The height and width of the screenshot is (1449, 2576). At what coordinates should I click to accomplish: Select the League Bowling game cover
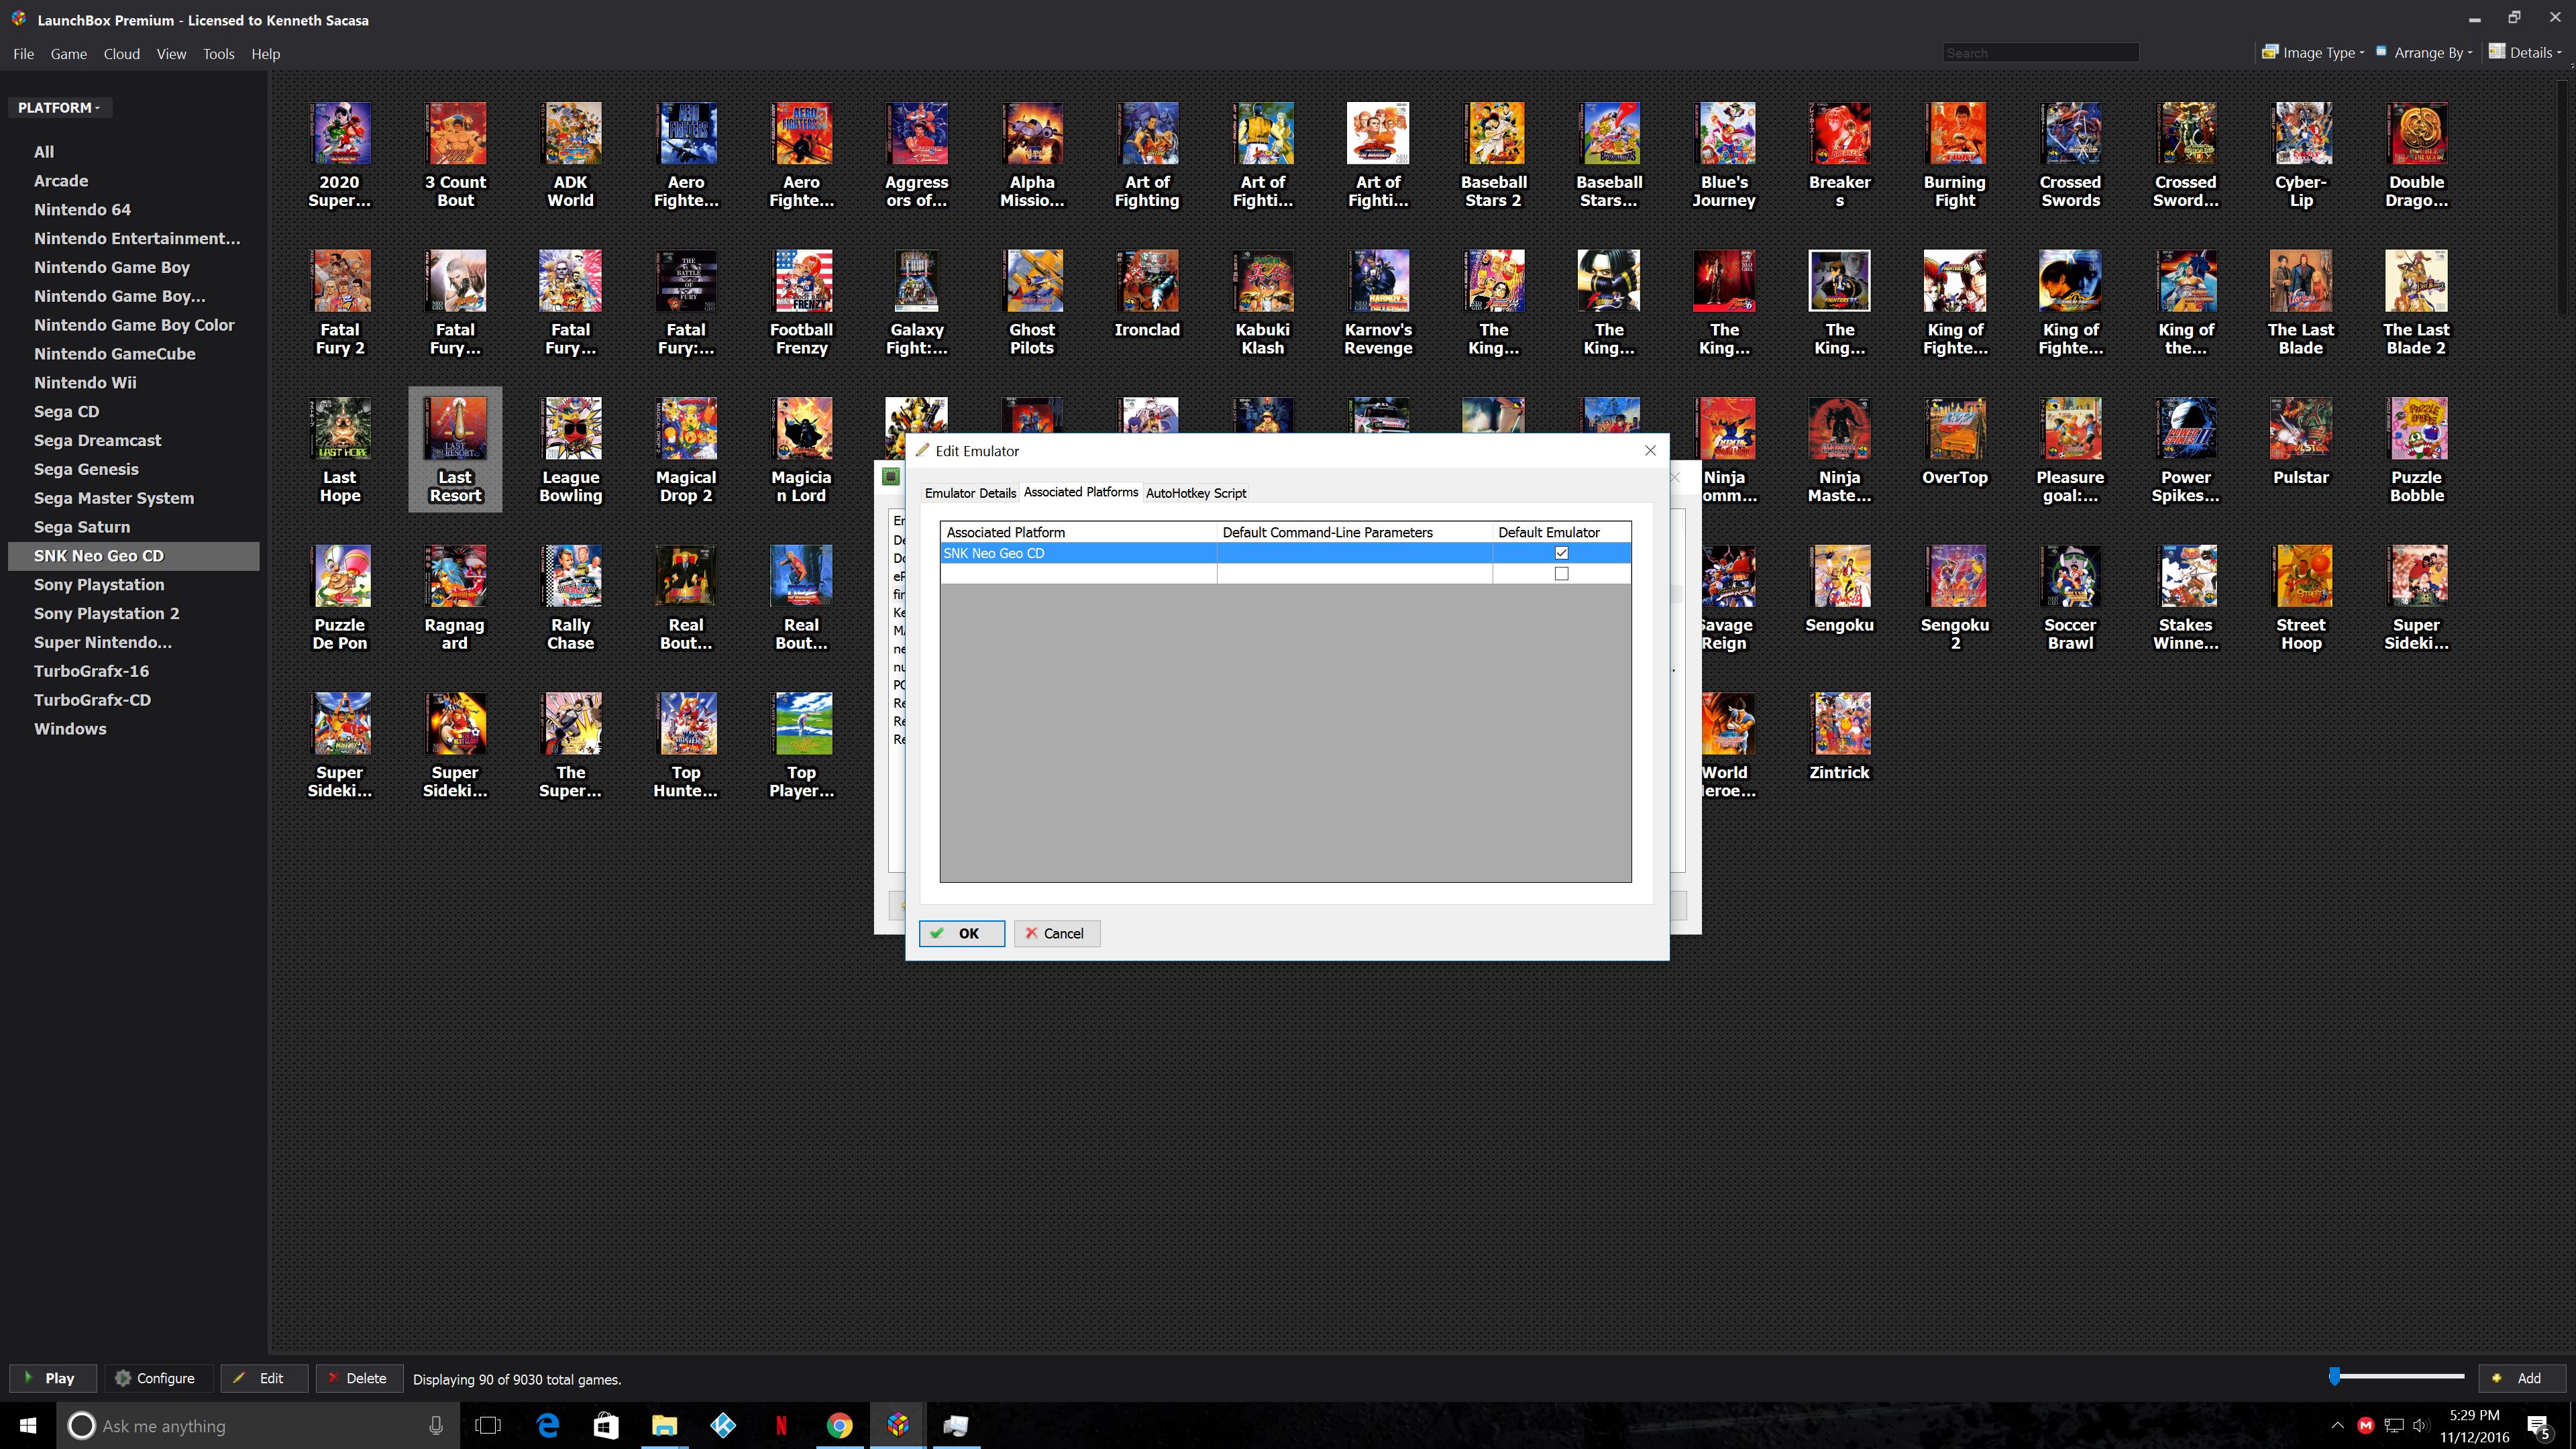tap(571, 428)
